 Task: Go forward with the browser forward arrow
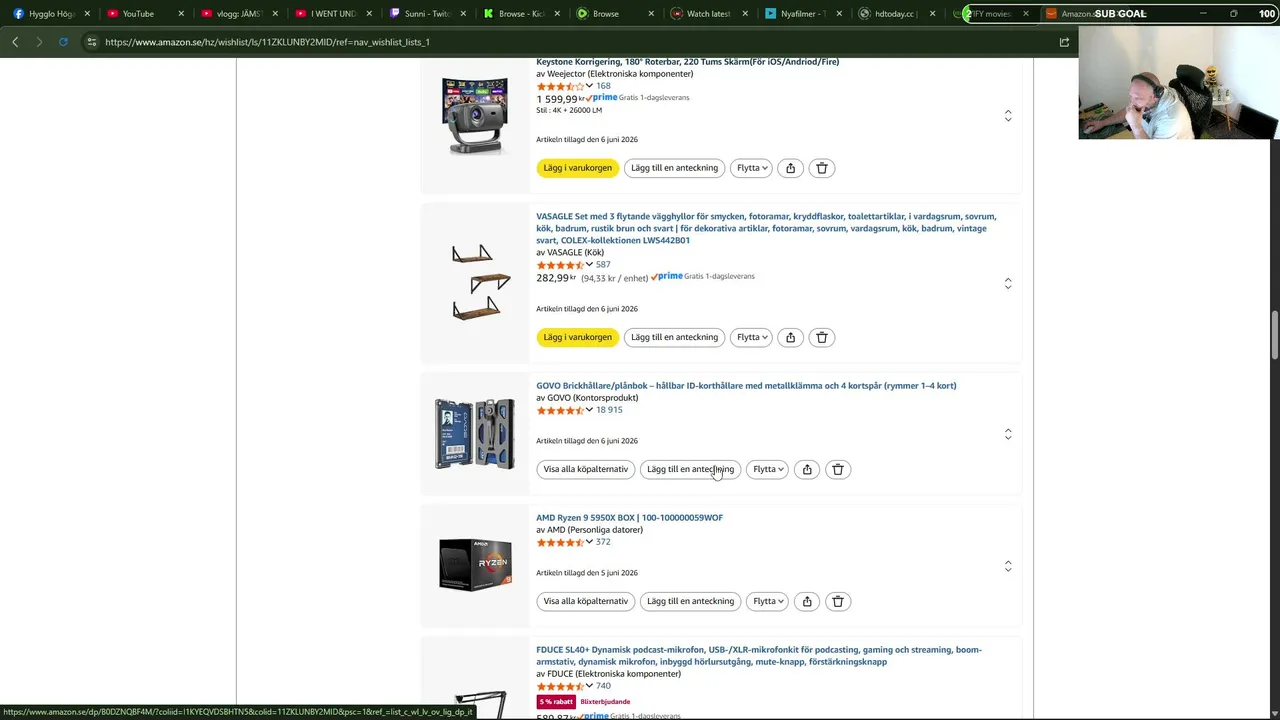point(39,42)
